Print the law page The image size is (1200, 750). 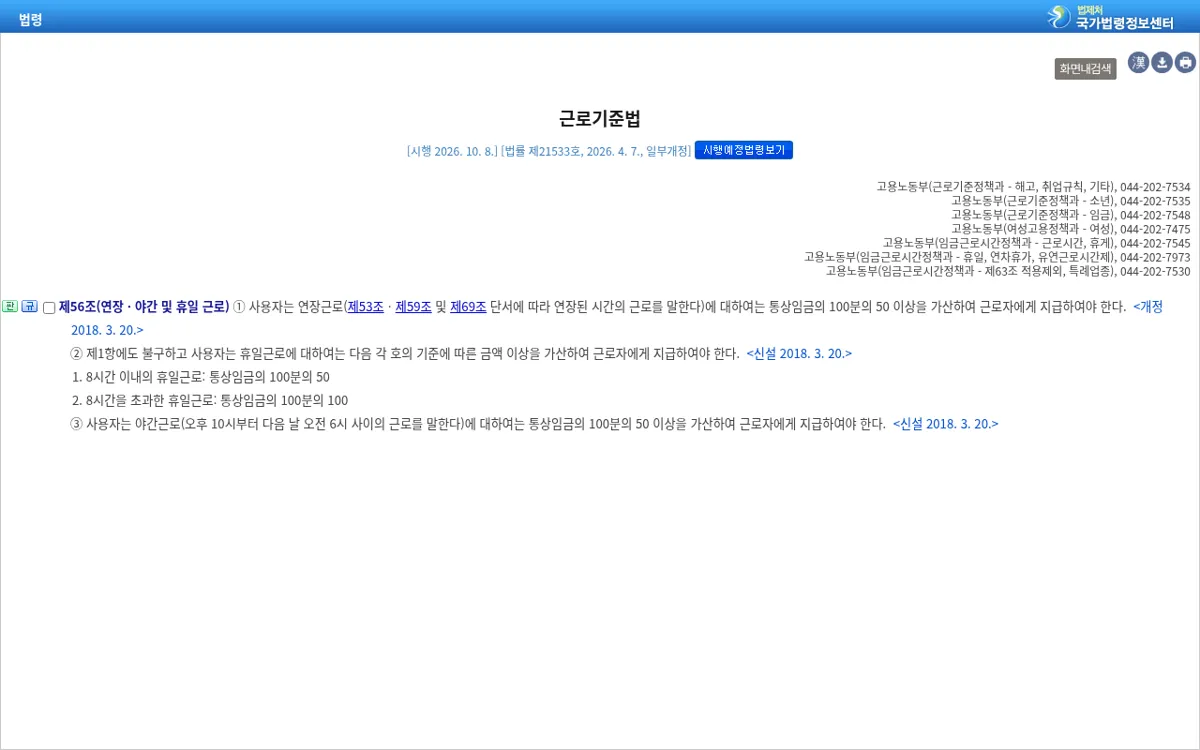[1185, 63]
